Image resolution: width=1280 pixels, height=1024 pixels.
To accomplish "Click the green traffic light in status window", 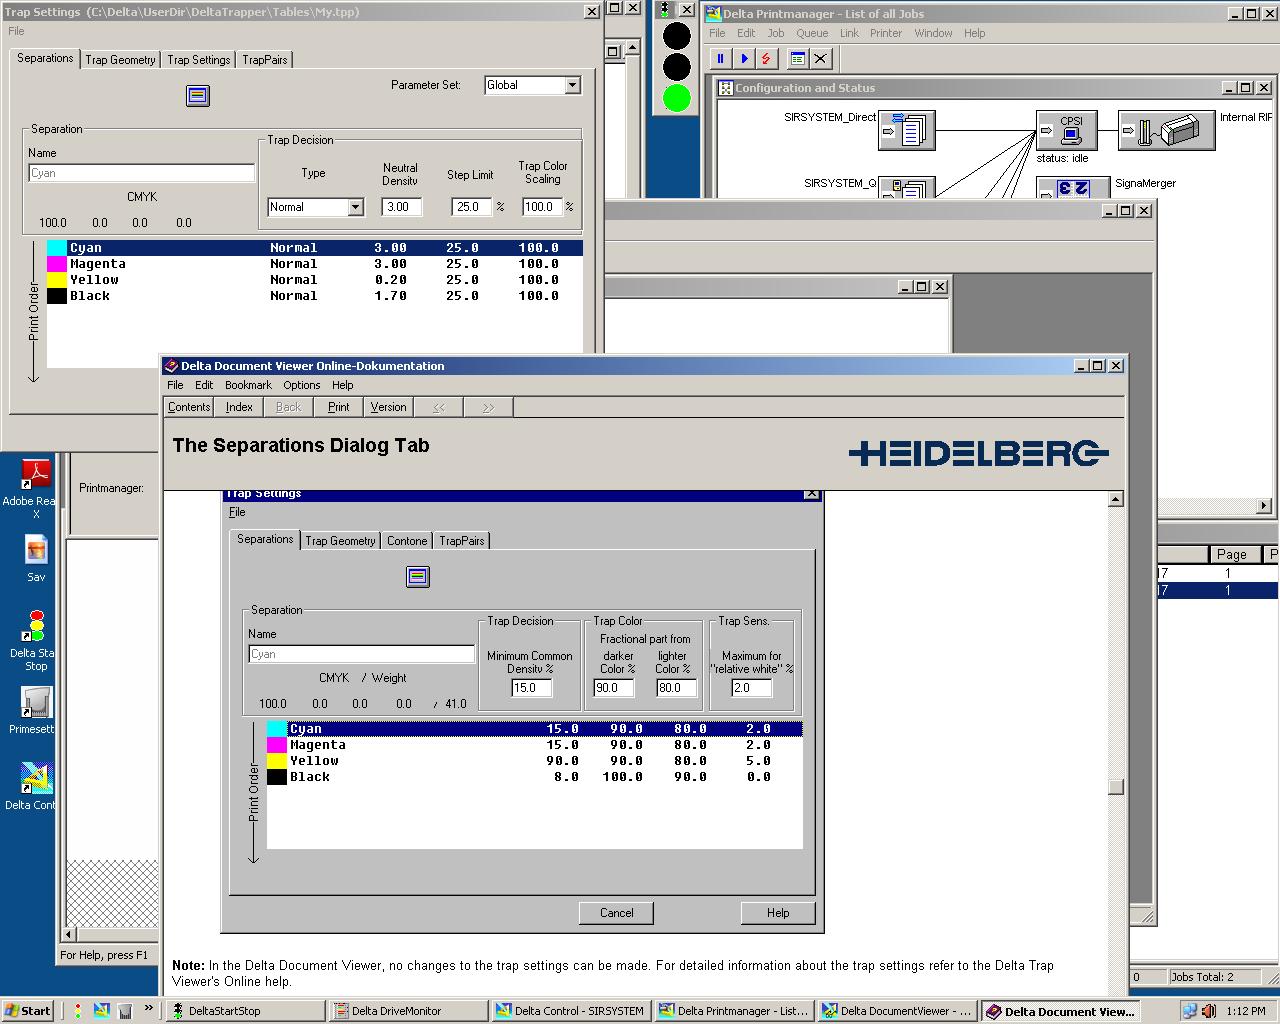I will (x=677, y=98).
